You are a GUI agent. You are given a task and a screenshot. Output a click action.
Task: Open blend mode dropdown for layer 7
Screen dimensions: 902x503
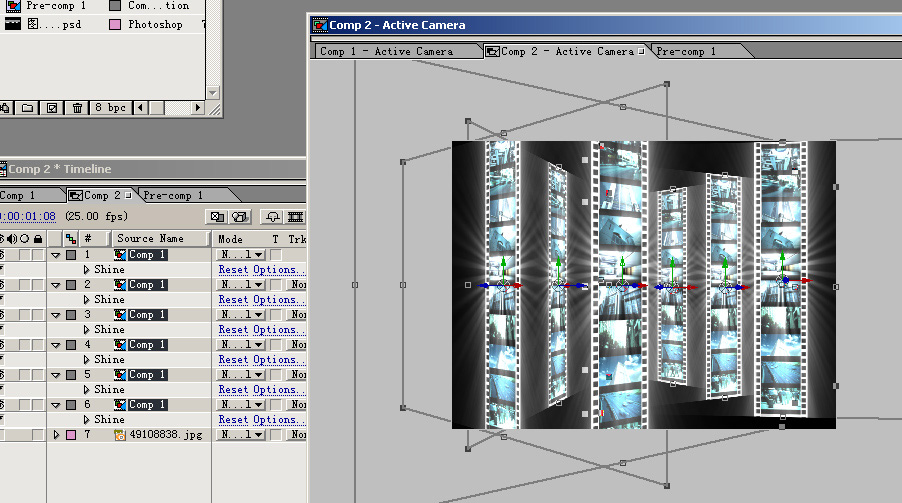(240, 435)
